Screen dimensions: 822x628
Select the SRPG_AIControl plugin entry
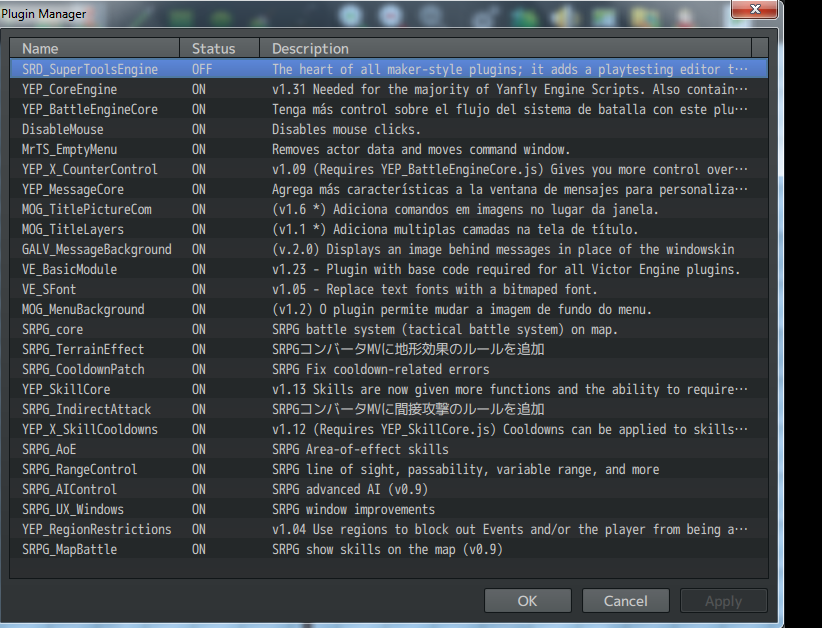388,489
